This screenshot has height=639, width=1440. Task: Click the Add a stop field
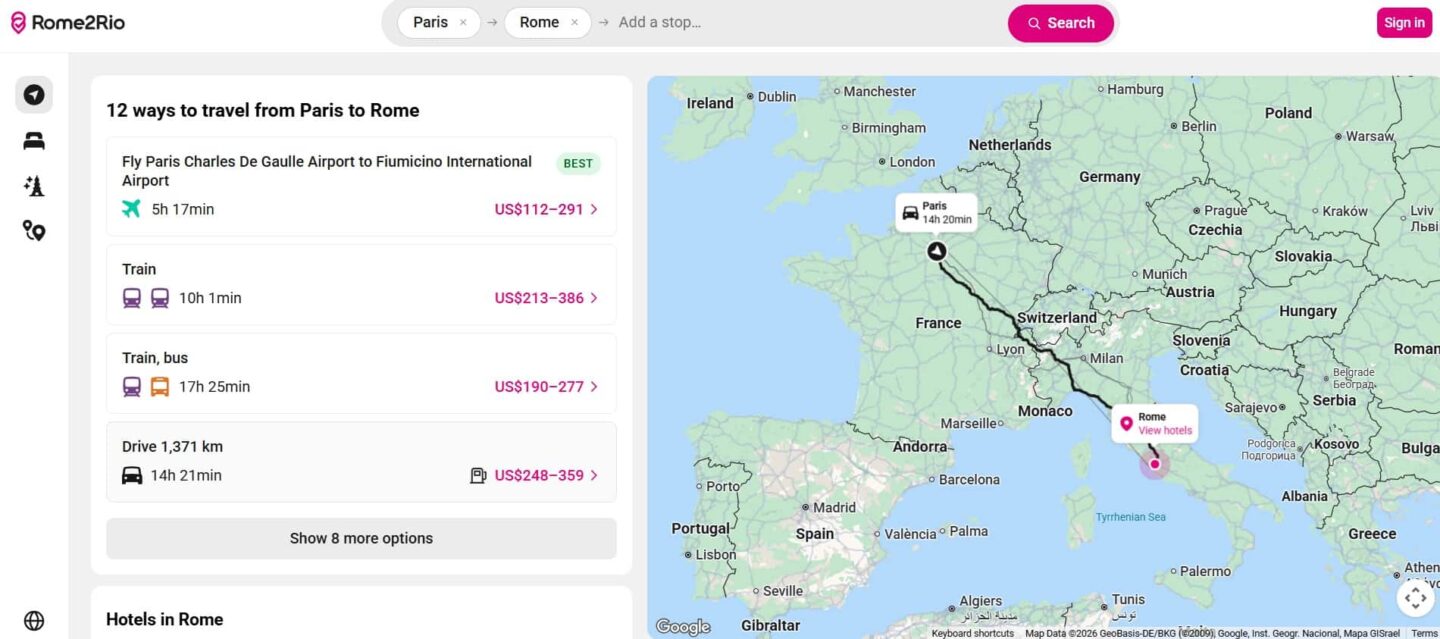pyautogui.click(x=660, y=22)
